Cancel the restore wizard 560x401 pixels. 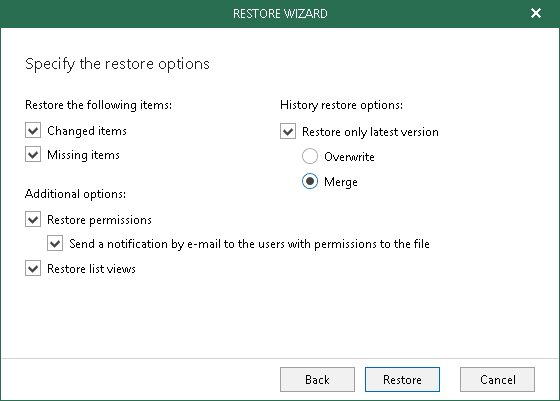pyautogui.click(x=498, y=380)
